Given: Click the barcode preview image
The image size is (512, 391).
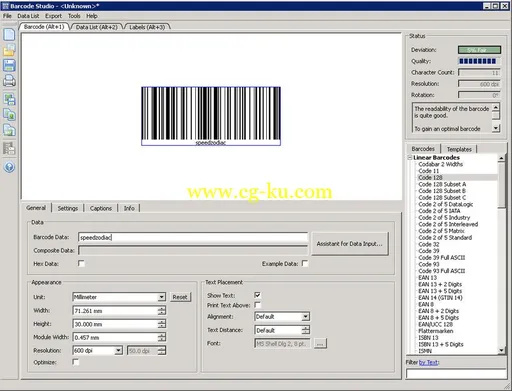Looking at the screenshot, I should pos(211,116).
